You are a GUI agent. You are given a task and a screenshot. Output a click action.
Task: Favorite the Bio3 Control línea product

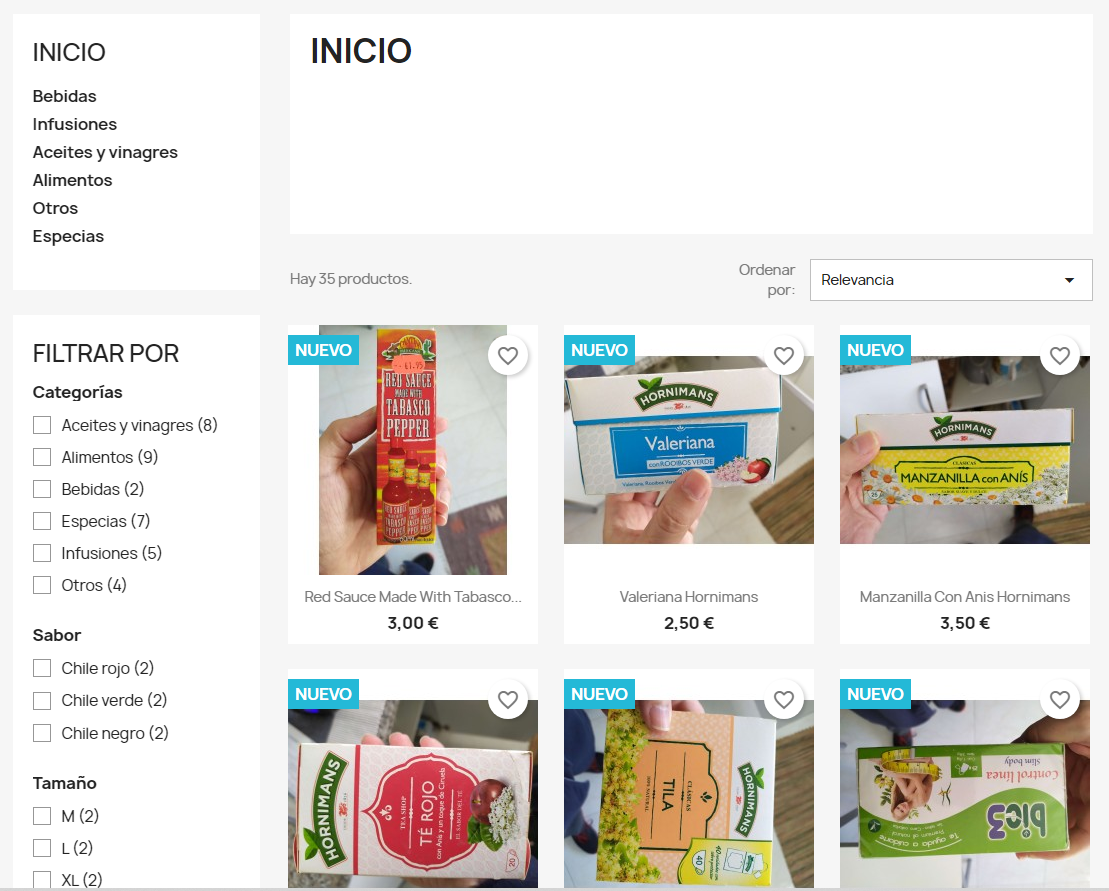(x=1059, y=699)
